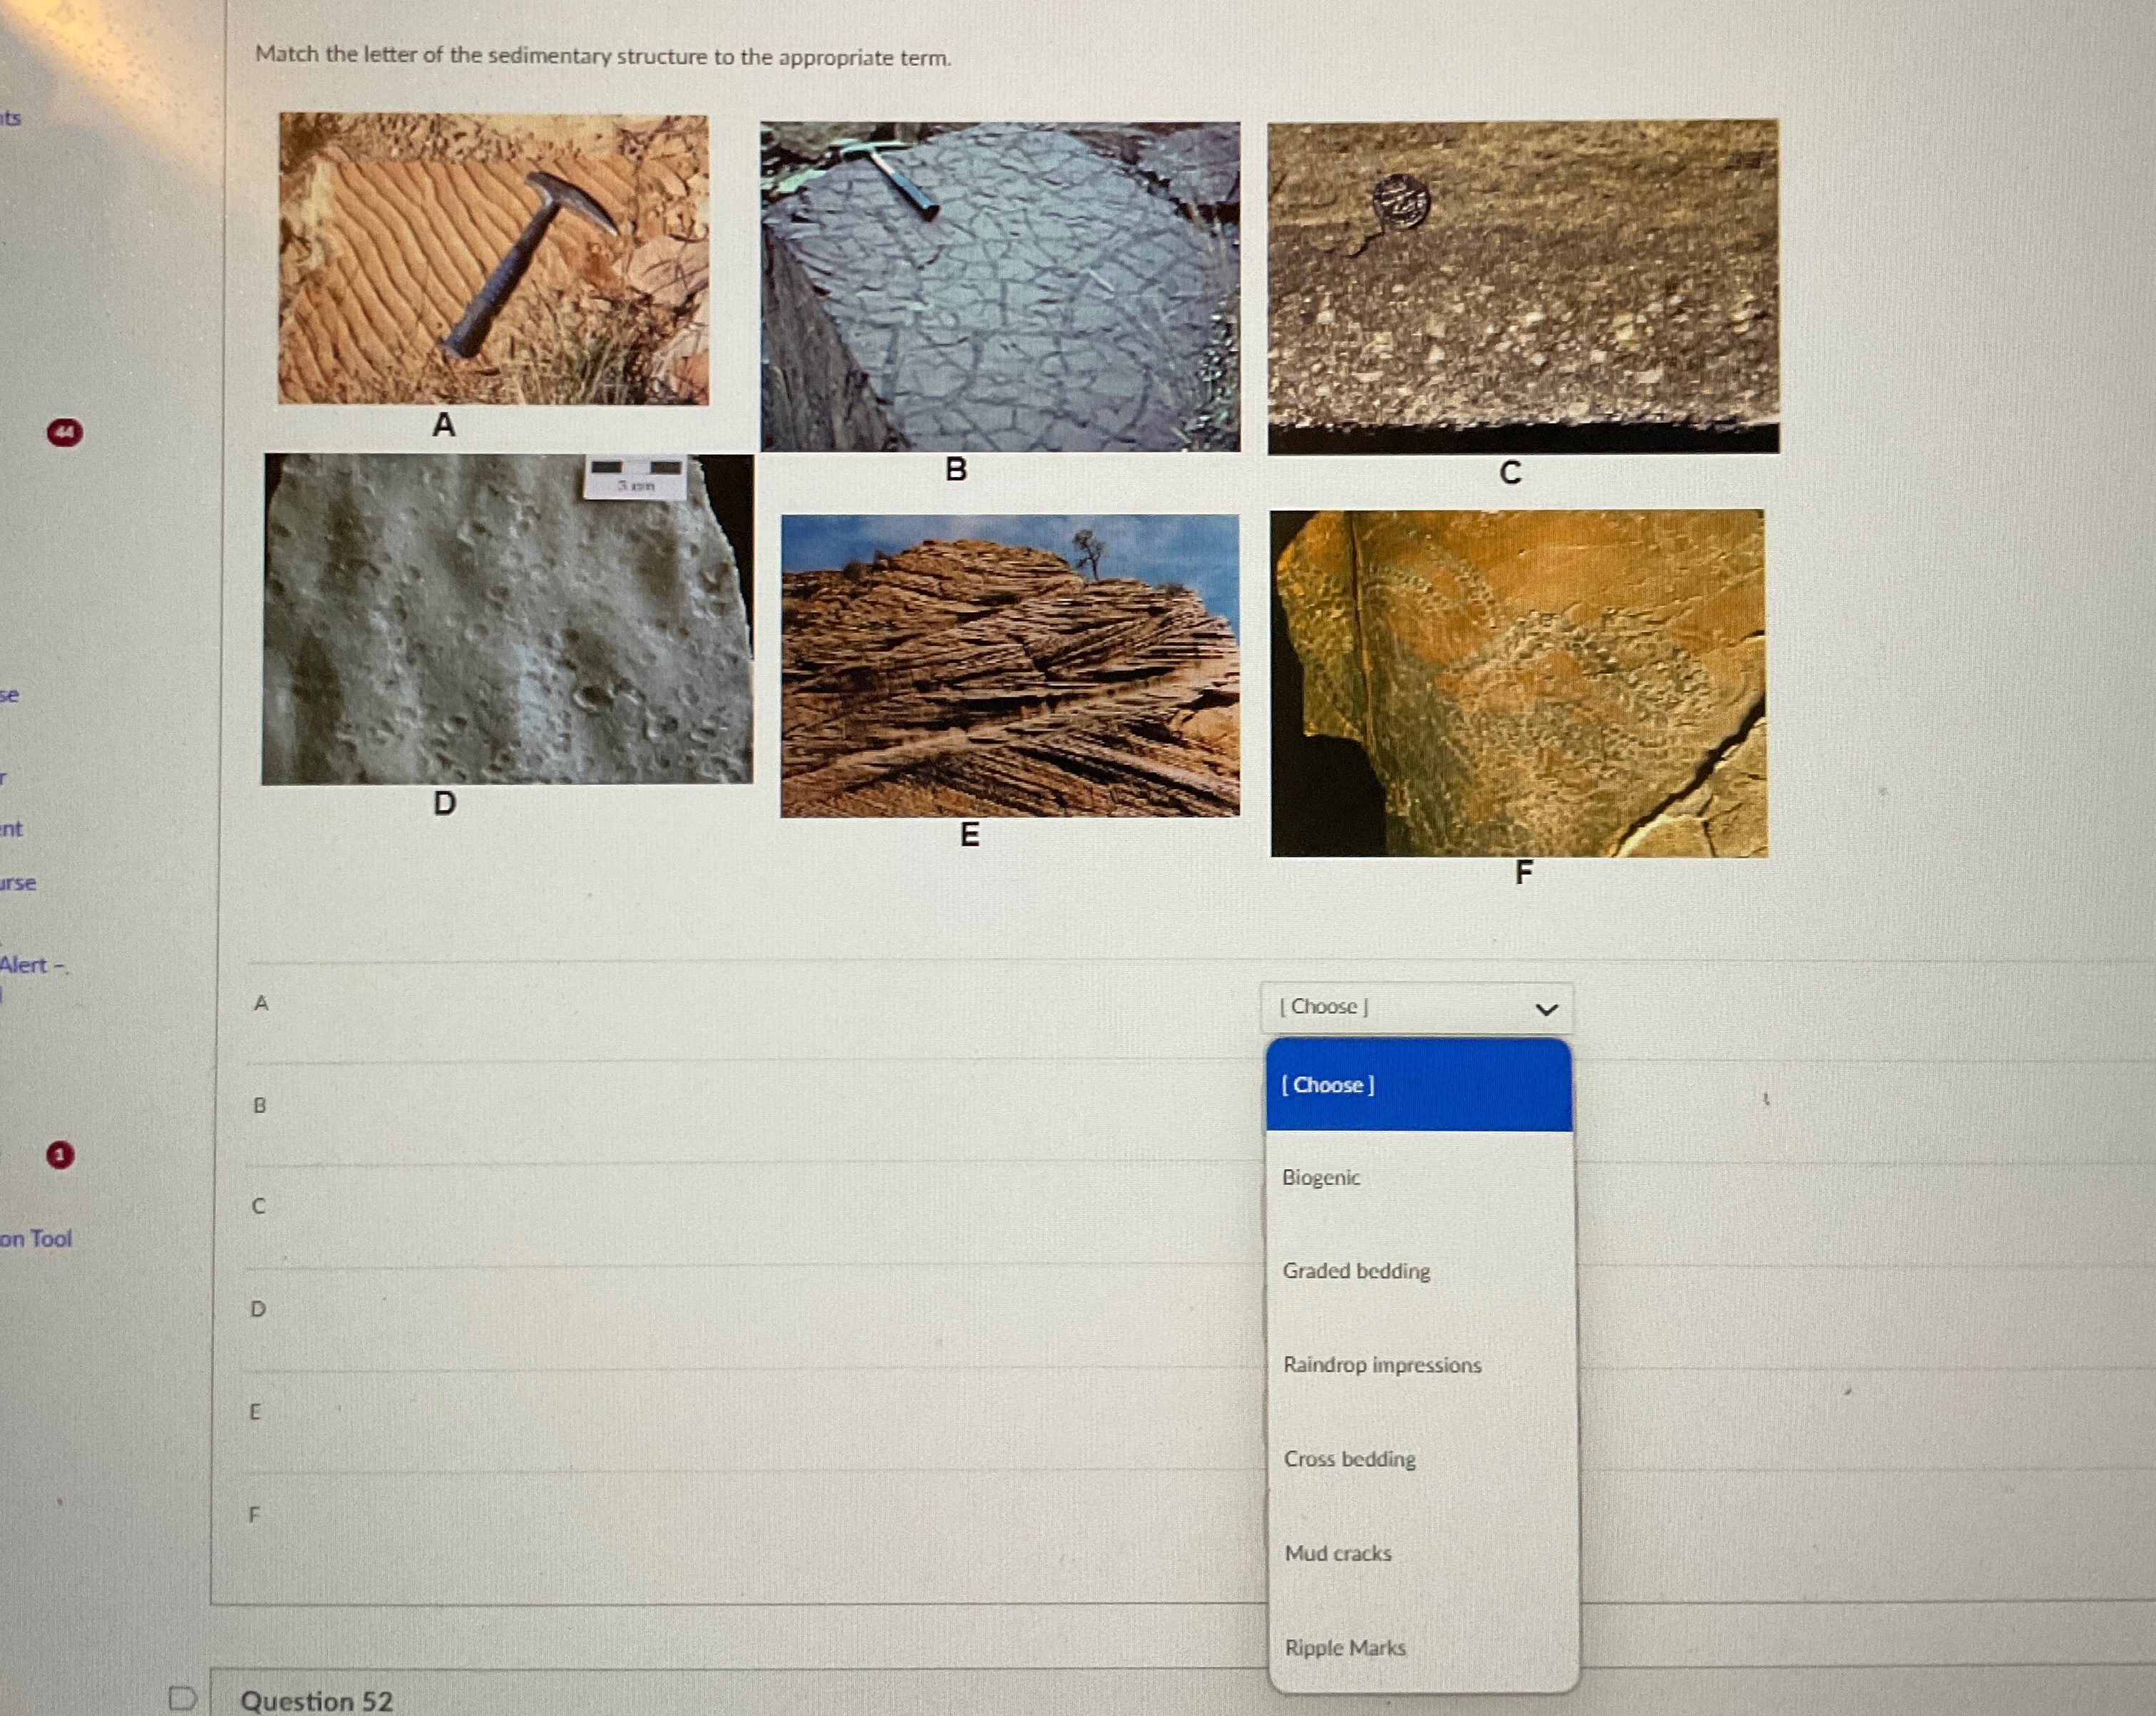The height and width of the screenshot is (1716, 2156).
Task: Select Cross bedding option
Action: click(1349, 1459)
